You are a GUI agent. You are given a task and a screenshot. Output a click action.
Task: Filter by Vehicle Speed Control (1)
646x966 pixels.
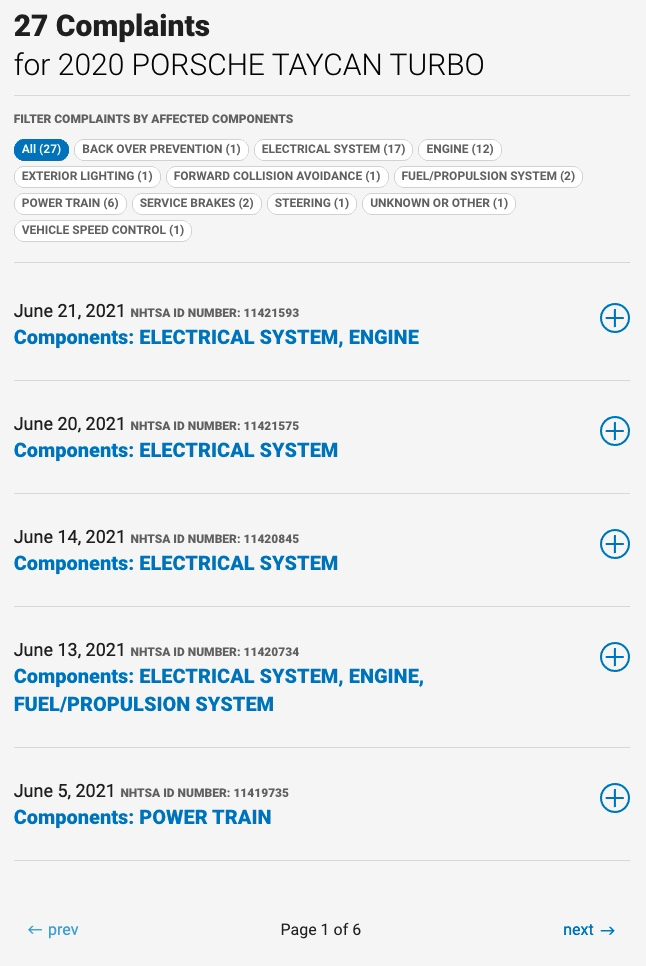103,230
